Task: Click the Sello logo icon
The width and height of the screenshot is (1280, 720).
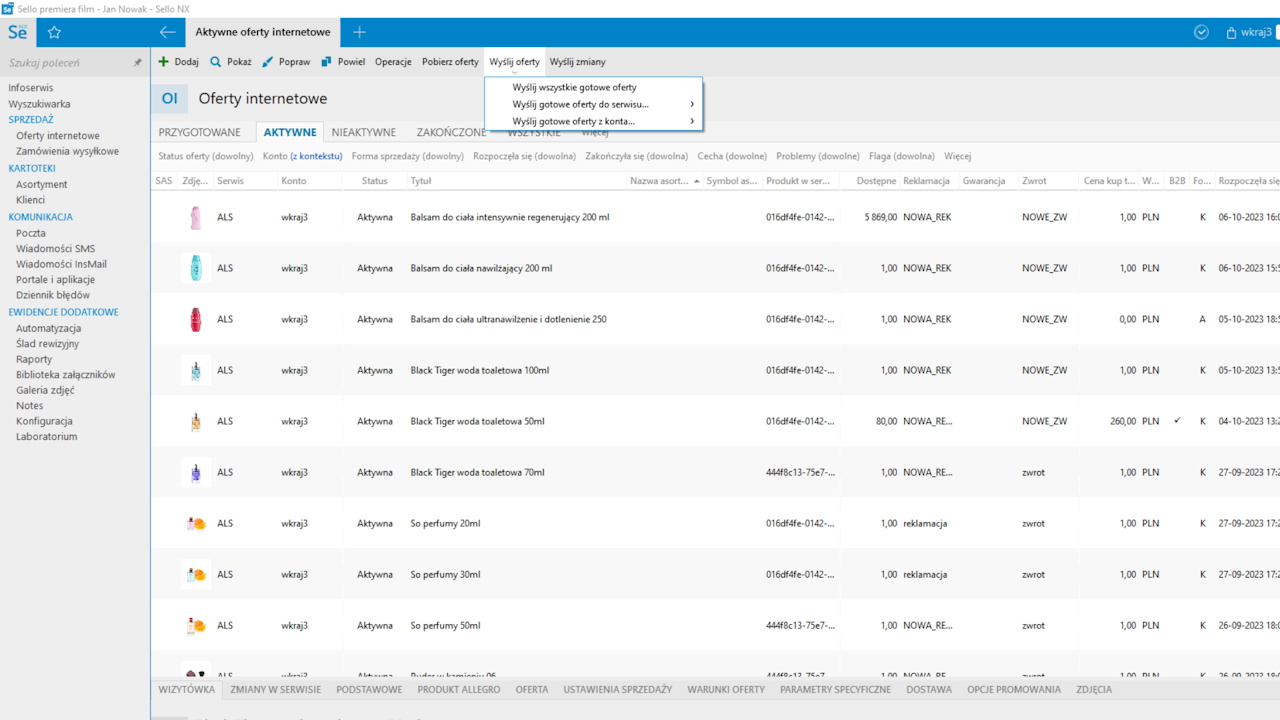Action: pos(18,32)
